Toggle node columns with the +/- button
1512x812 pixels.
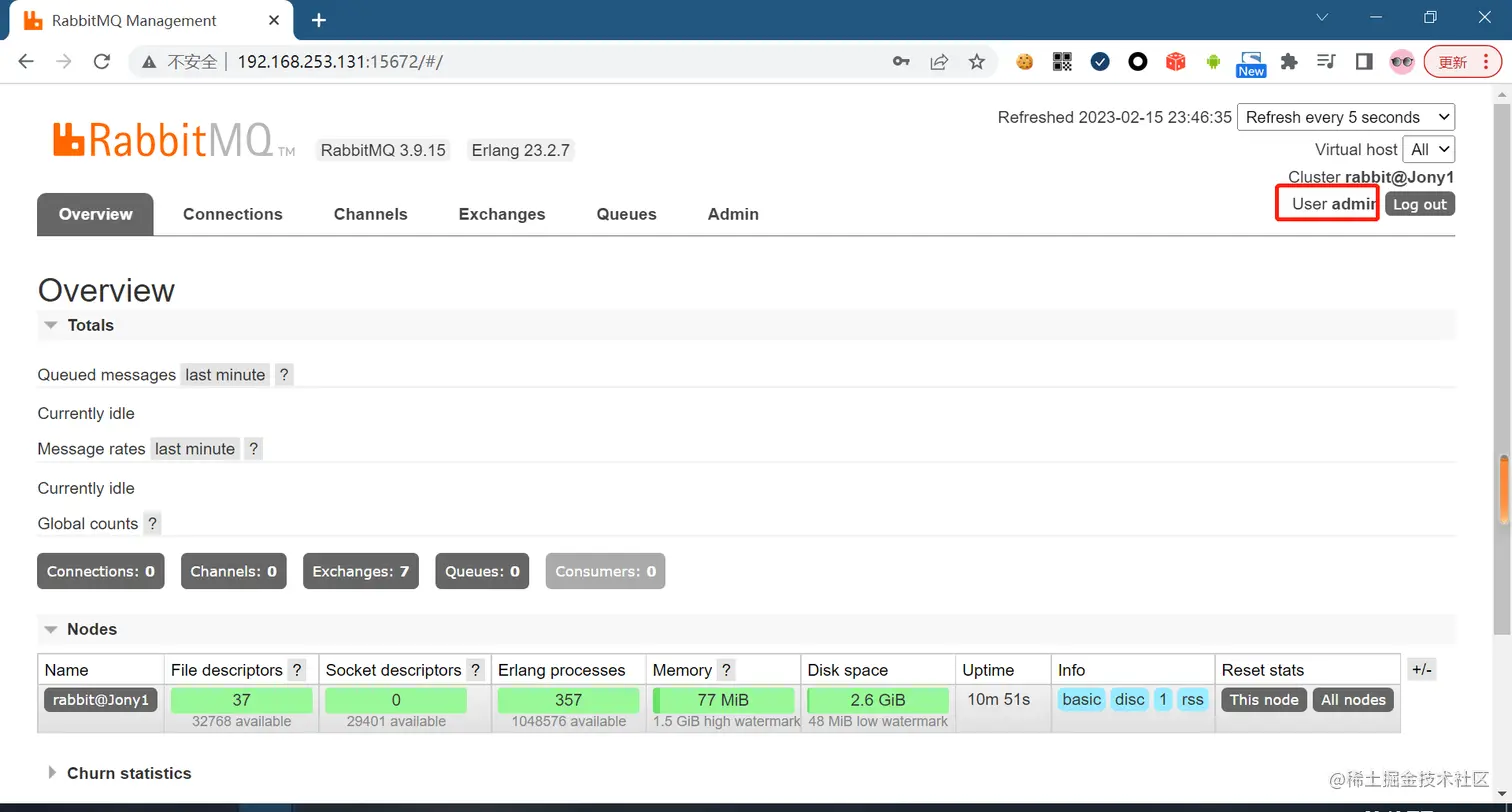1422,670
